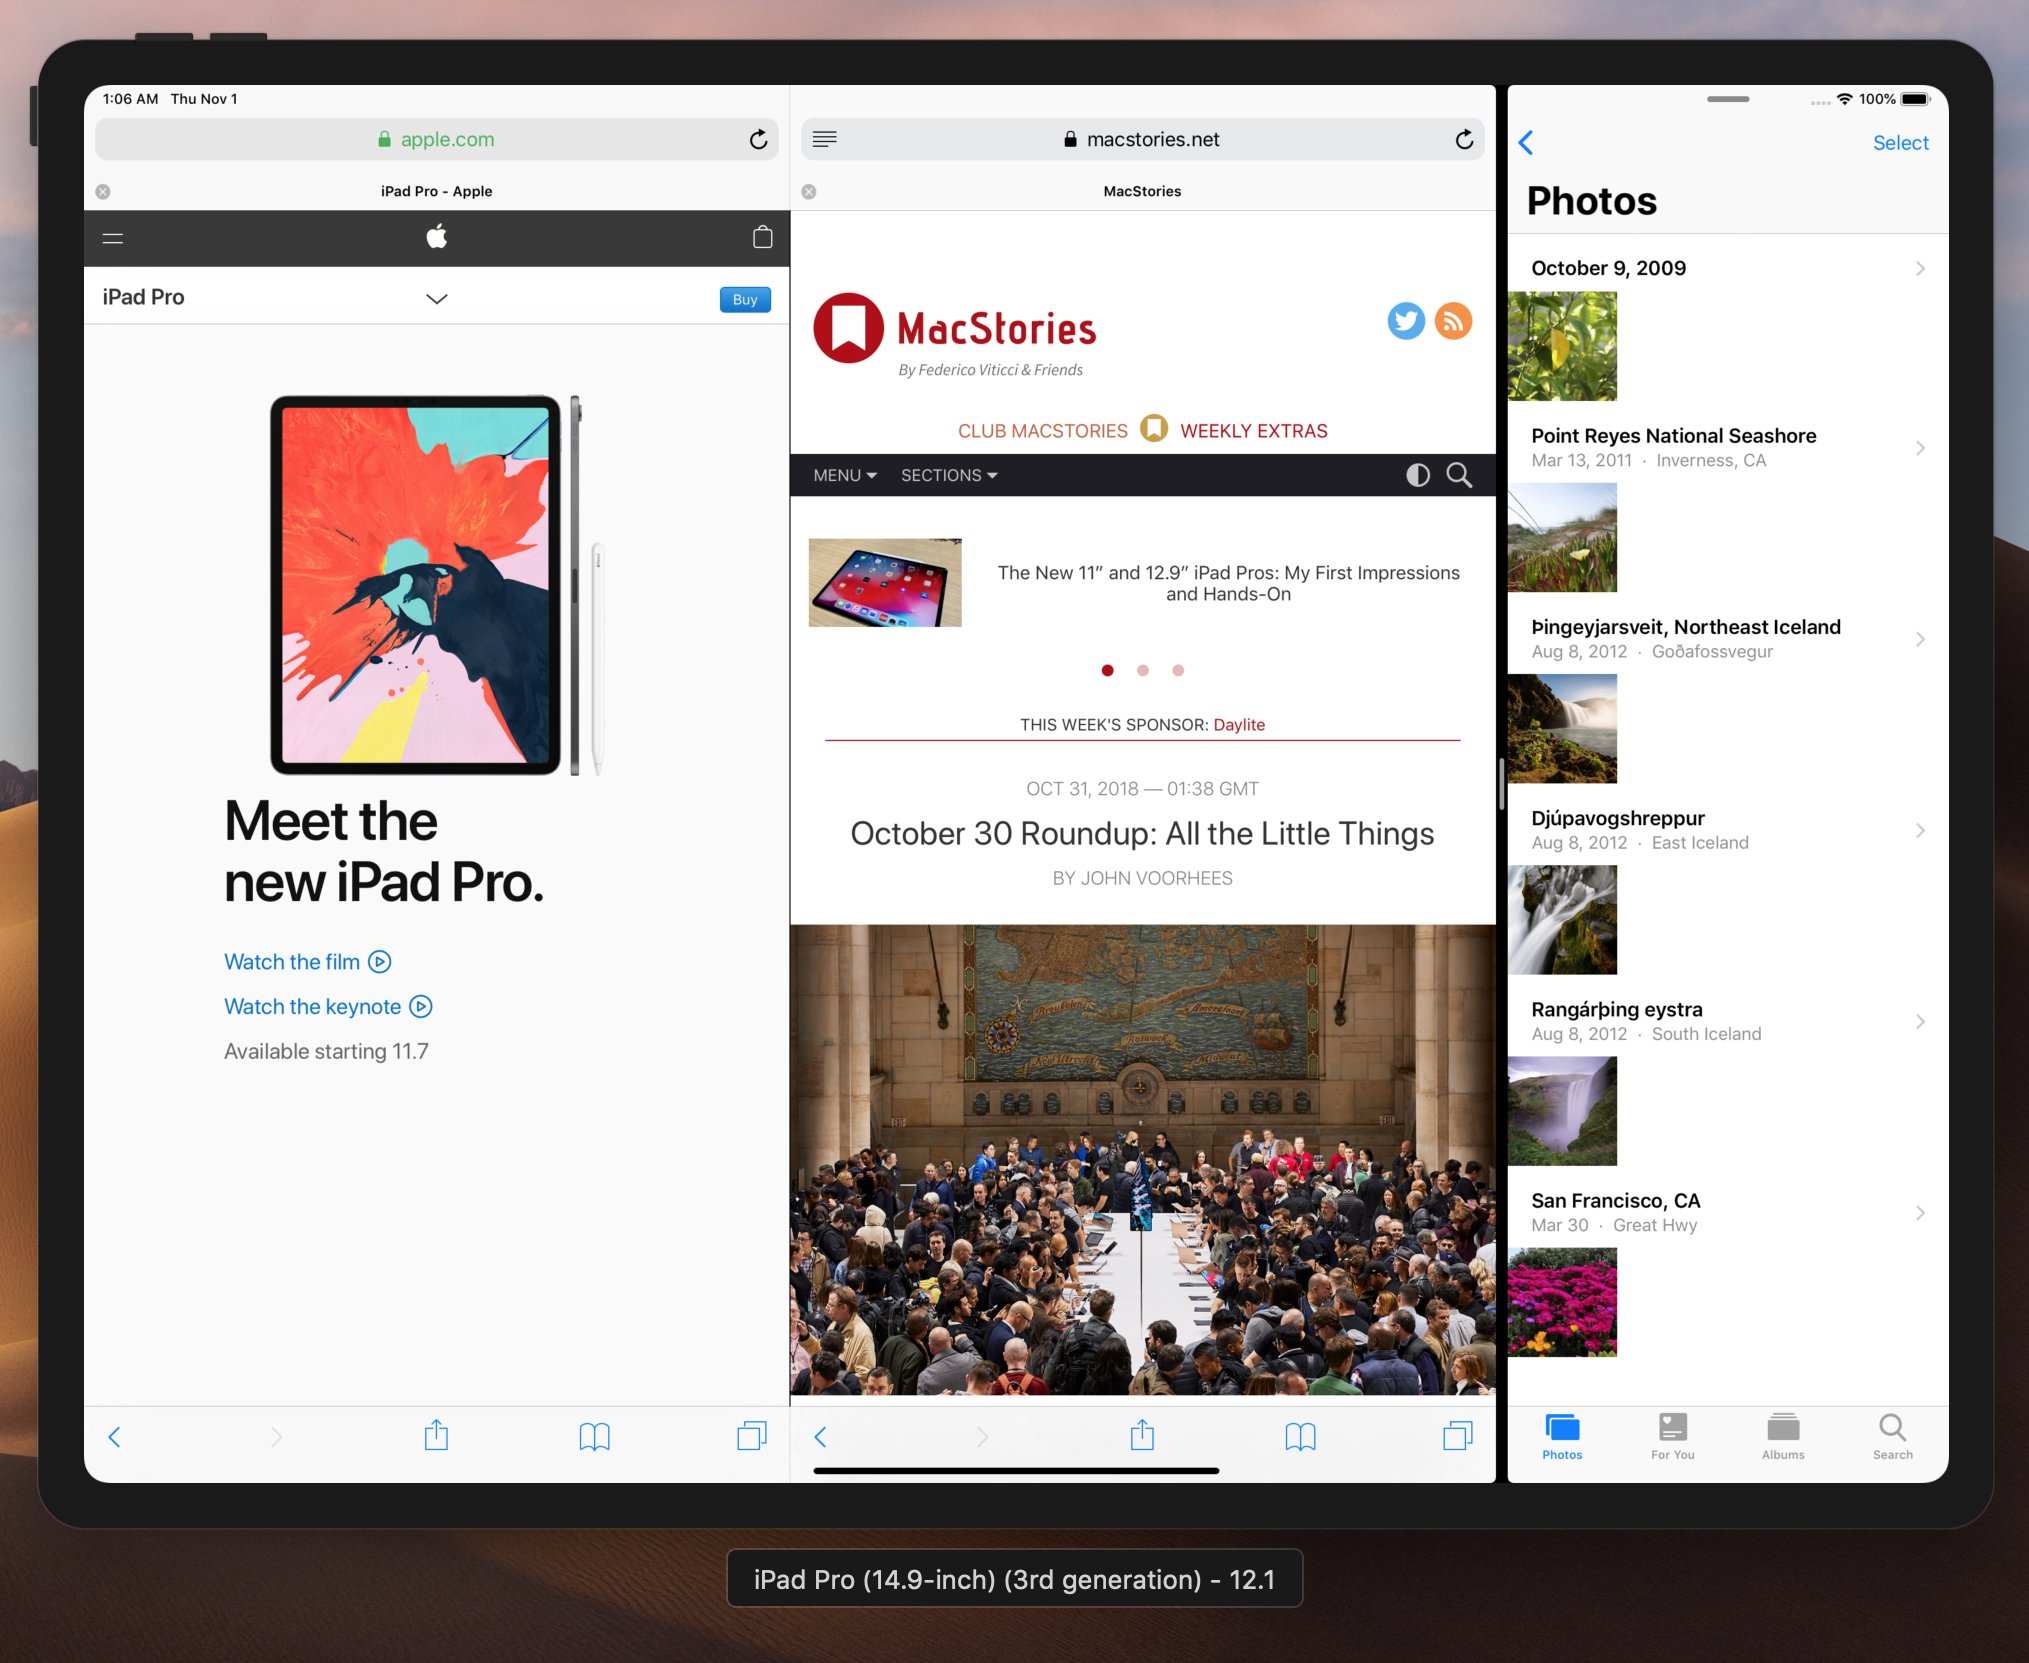The image size is (2029, 1663).
Task: Go back in the Photos app
Action: pos(1526,143)
